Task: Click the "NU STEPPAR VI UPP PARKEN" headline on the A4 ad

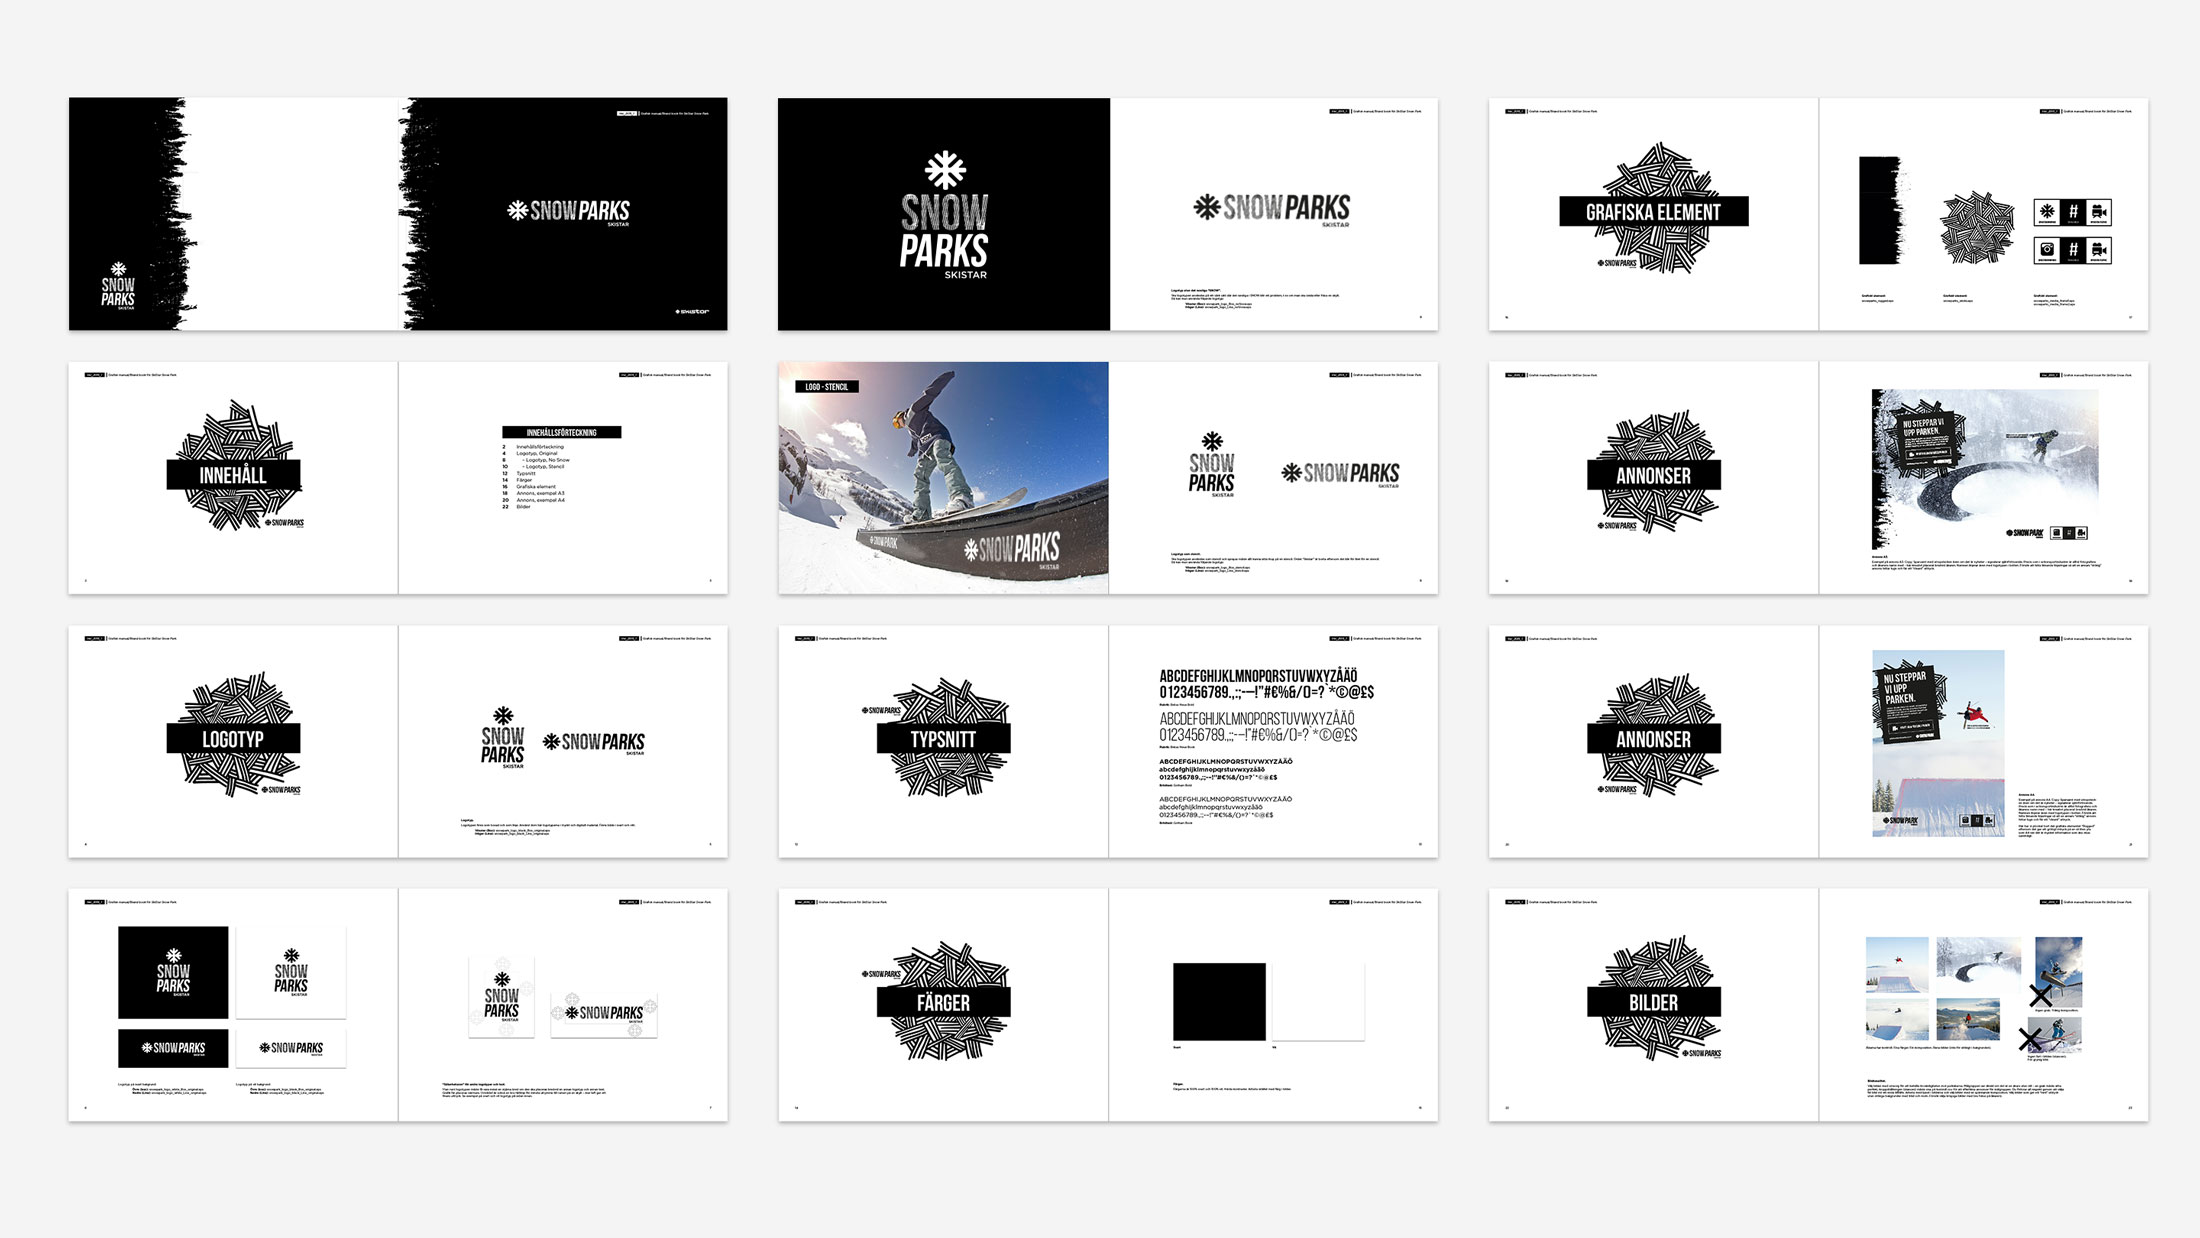Action: [x=1904, y=688]
